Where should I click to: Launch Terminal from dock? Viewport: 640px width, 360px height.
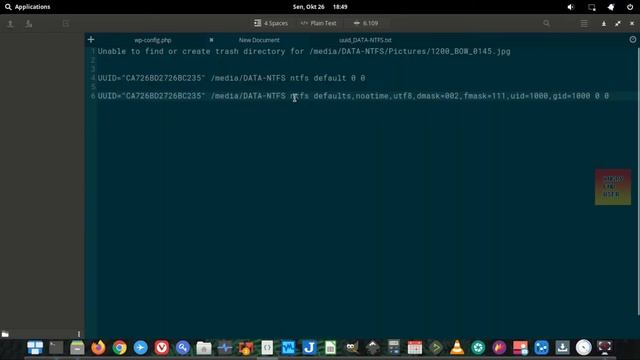[x=56, y=348]
